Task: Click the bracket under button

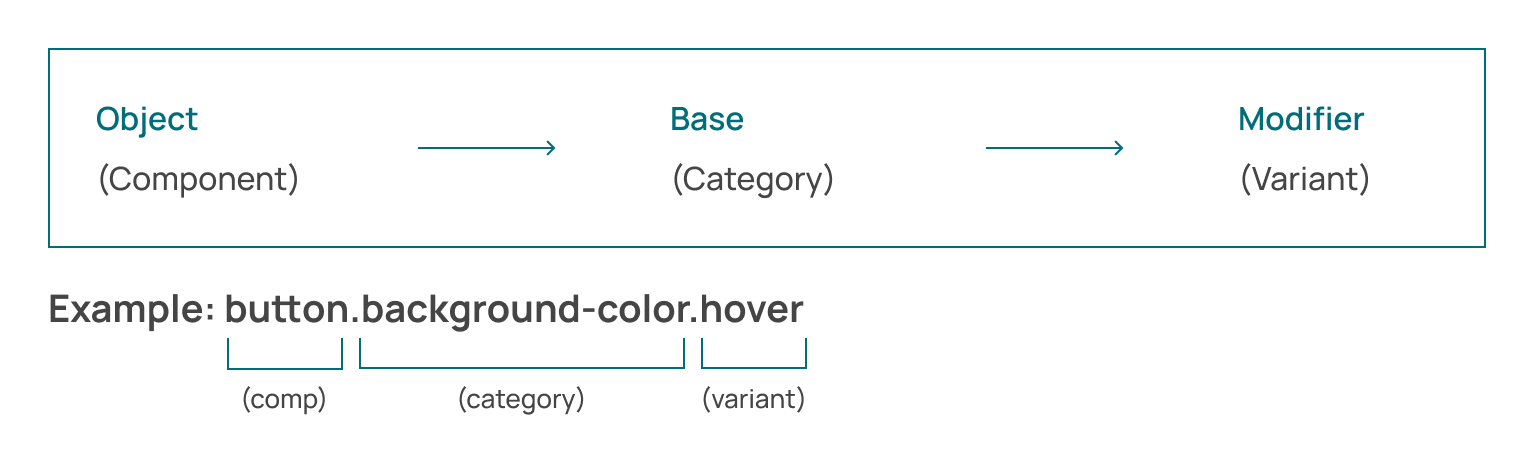Action: 285,354
